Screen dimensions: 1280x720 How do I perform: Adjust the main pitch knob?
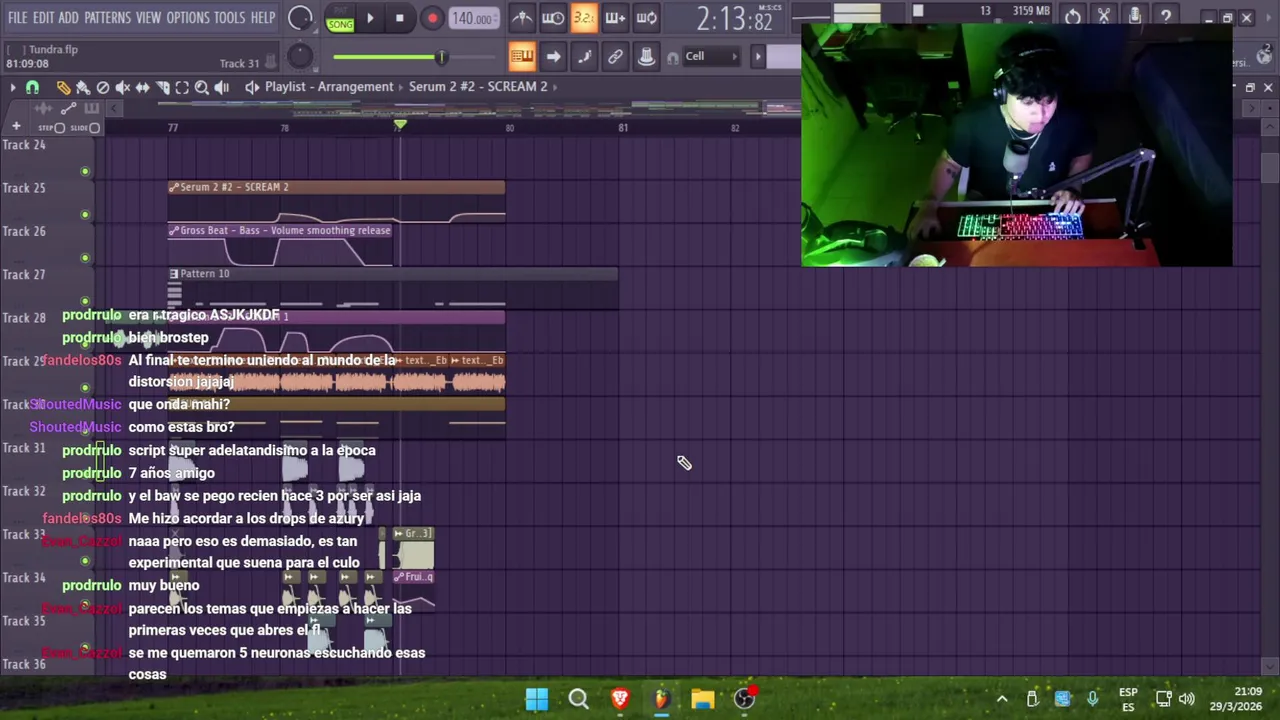pyautogui.click(x=300, y=18)
